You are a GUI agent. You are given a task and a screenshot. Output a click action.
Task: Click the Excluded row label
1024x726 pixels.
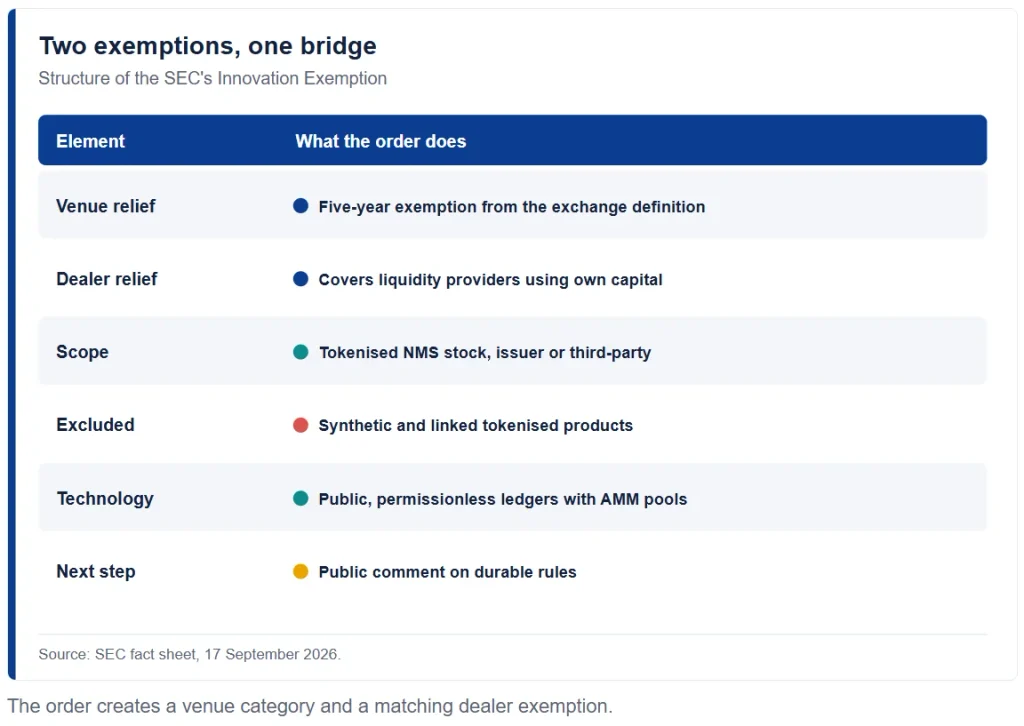tap(95, 425)
